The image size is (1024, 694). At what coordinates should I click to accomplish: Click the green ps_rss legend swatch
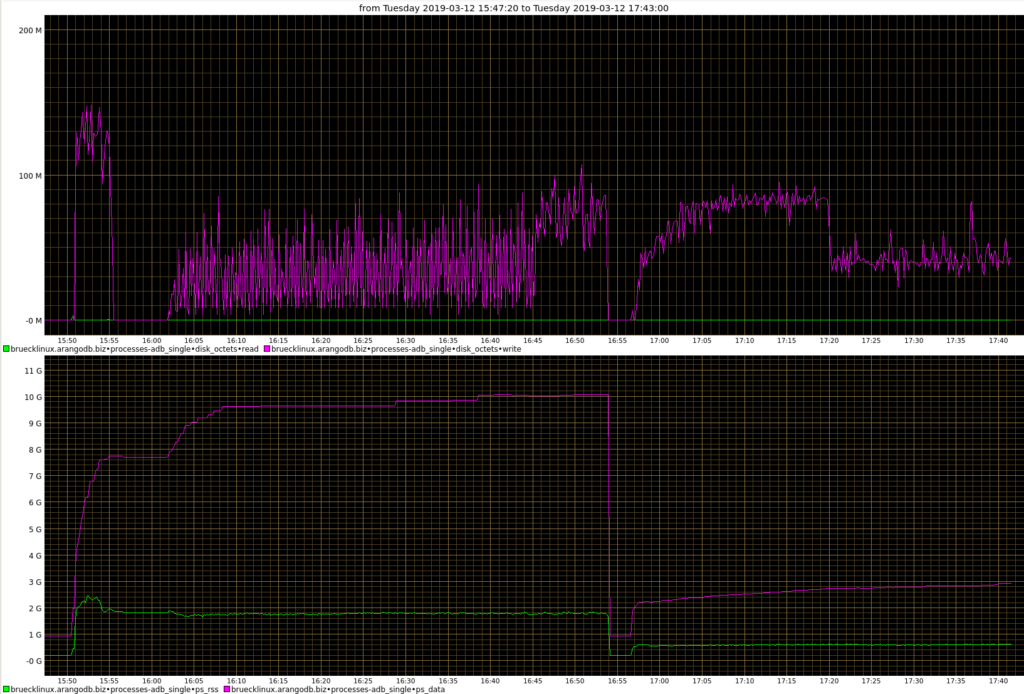5,689
